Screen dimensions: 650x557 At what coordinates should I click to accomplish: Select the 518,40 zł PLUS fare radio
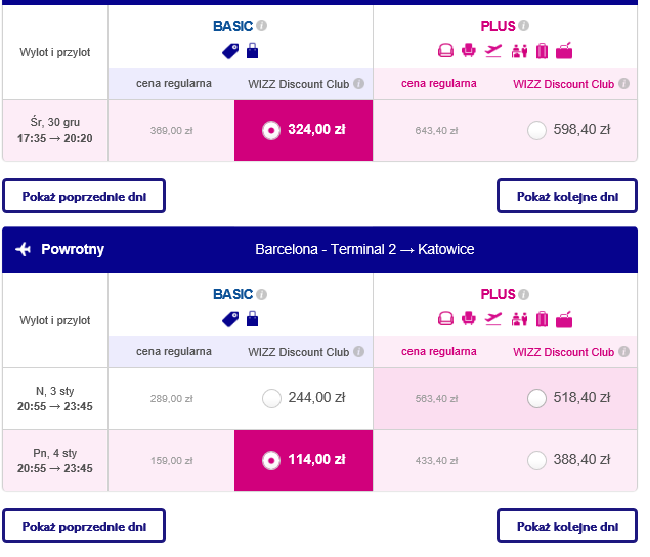point(536,398)
